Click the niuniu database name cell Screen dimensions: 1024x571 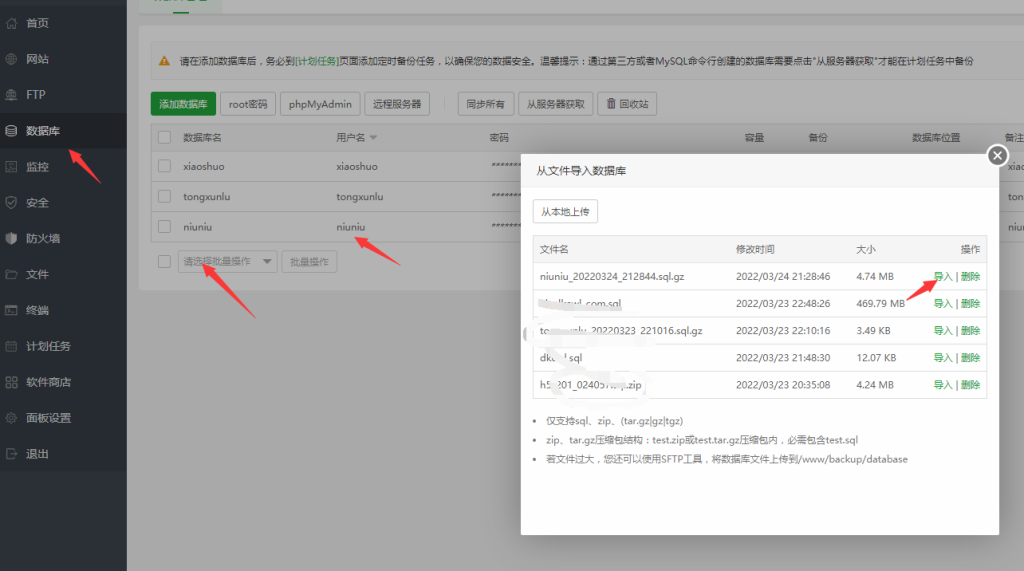coord(197,227)
